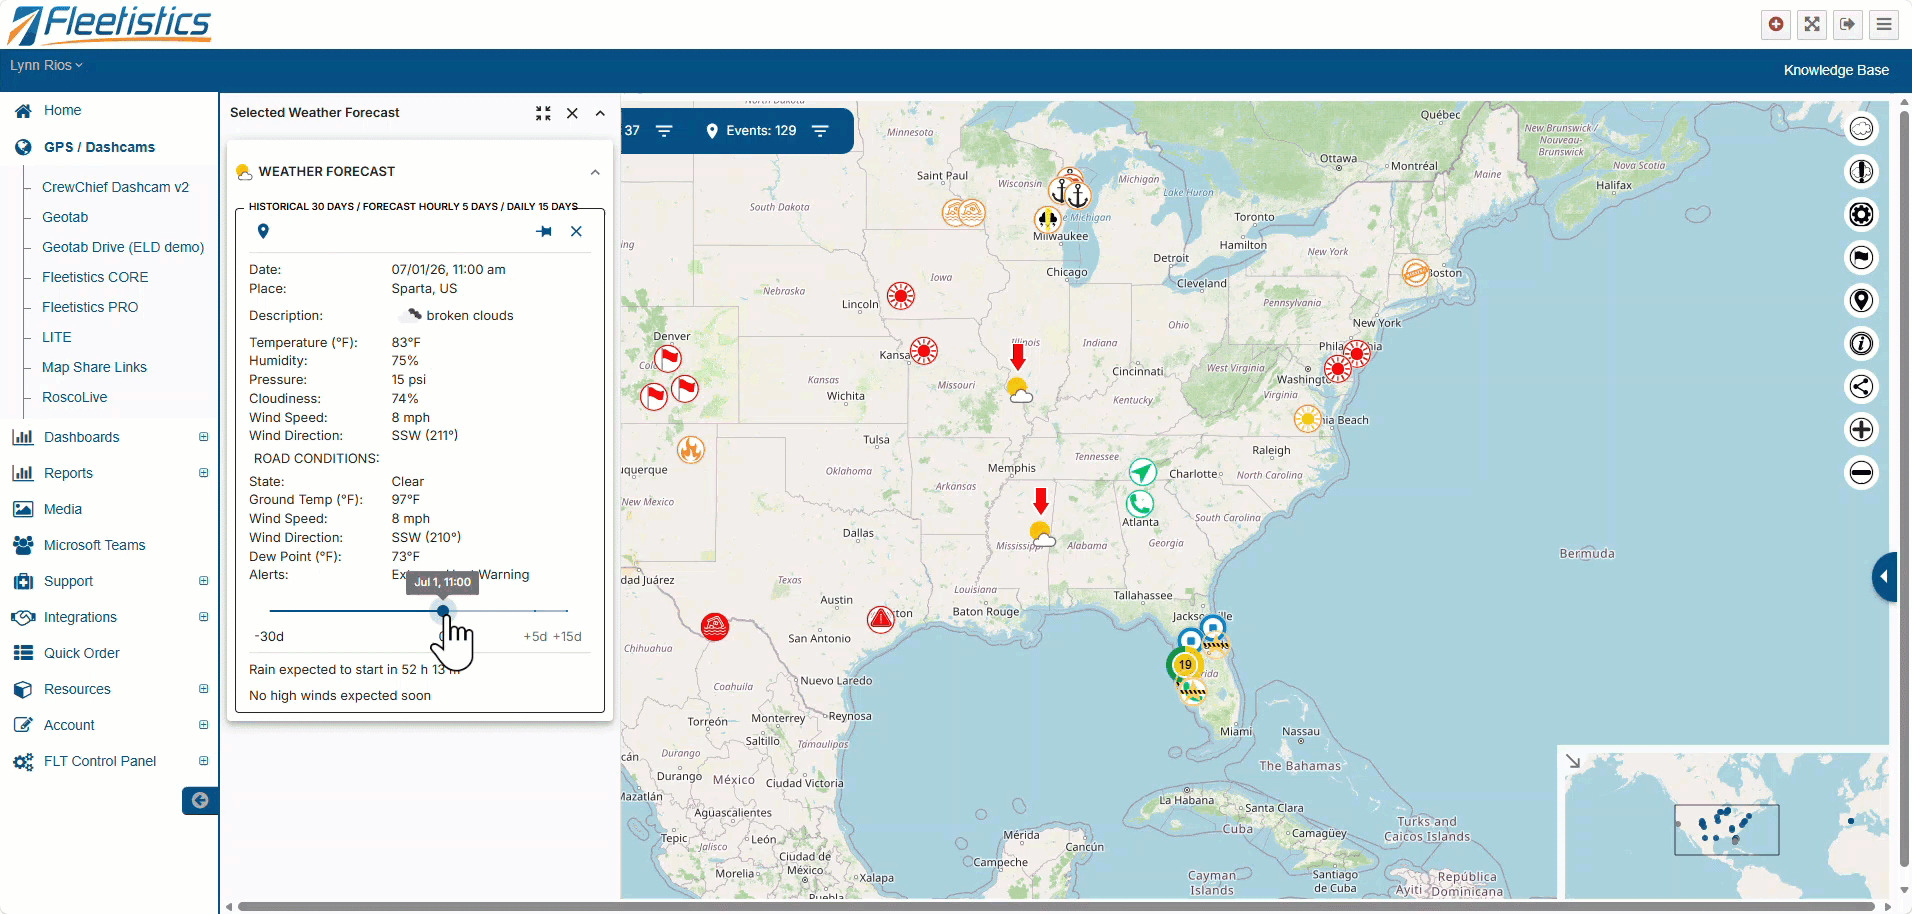Open RoscoLive in sidebar
This screenshot has height=914, width=1912.
74,397
